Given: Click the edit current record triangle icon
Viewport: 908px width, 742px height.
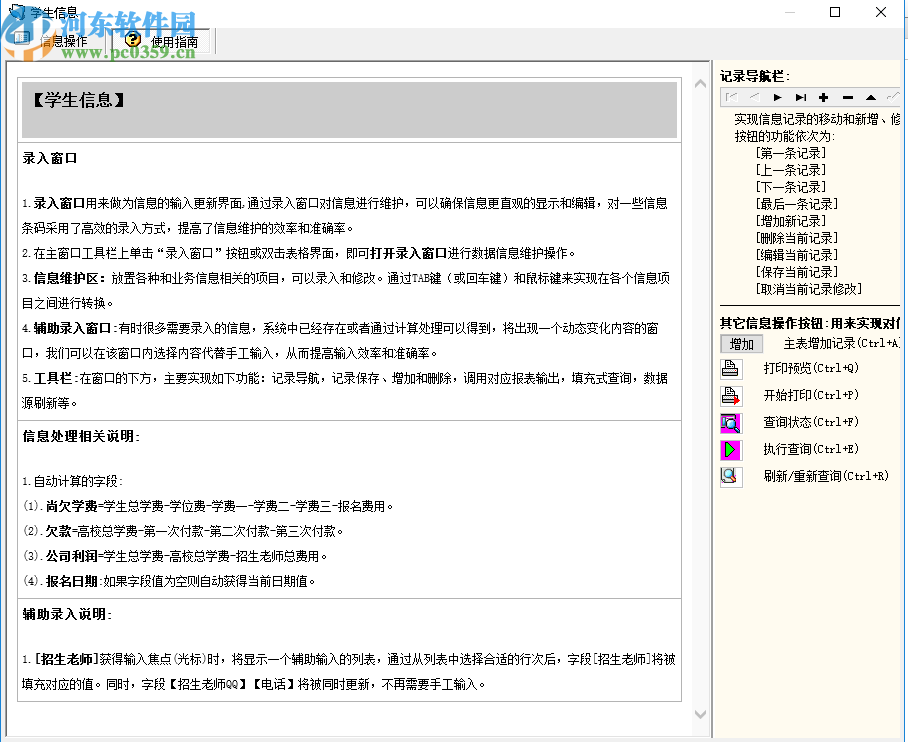Looking at the screenshot, I should pyautogui.click(x=870, y=97).
